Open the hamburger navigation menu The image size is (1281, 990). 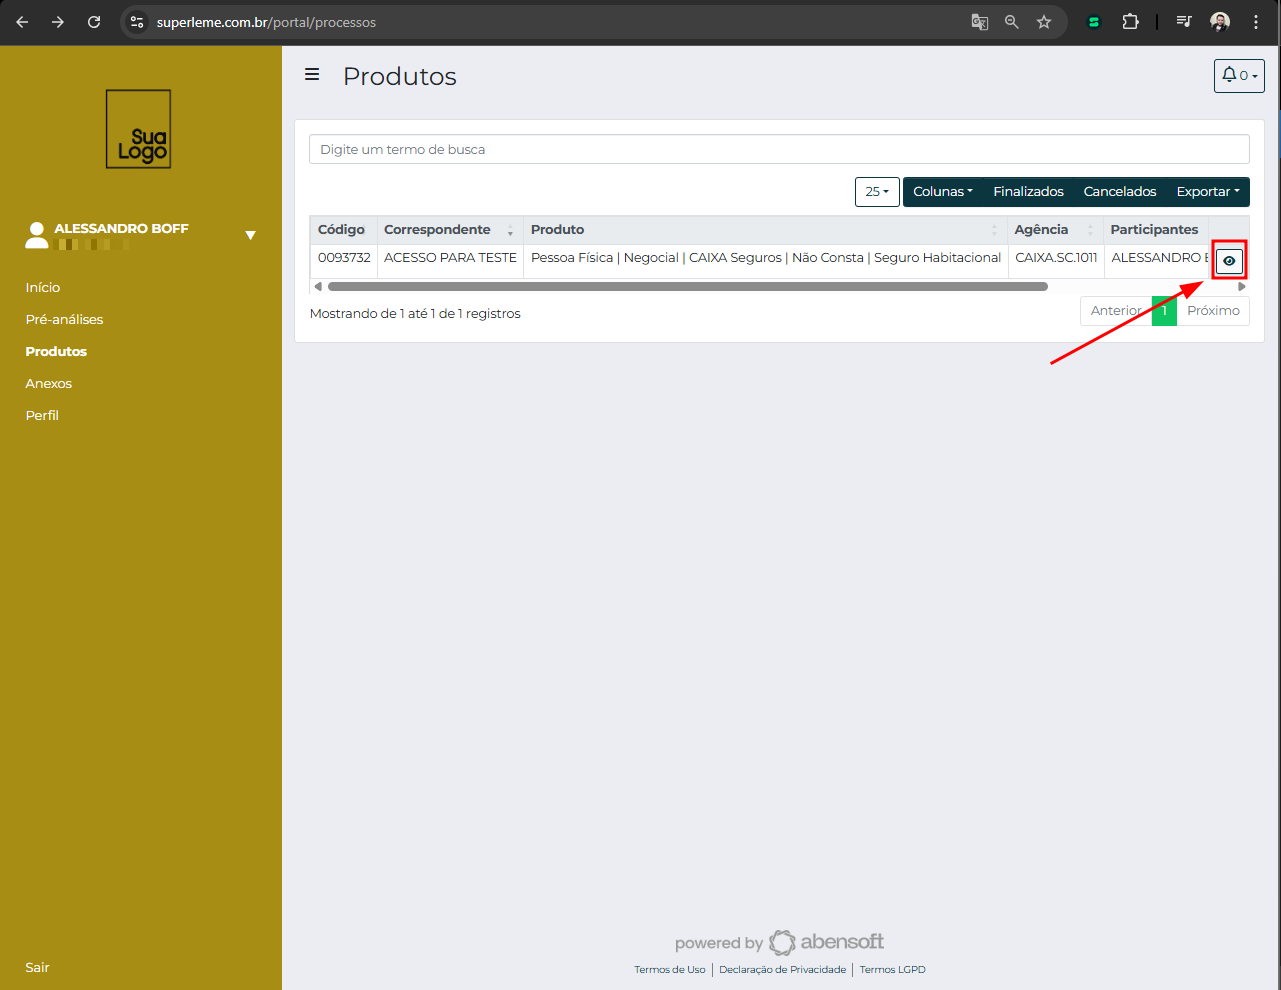tap(312, 74)
